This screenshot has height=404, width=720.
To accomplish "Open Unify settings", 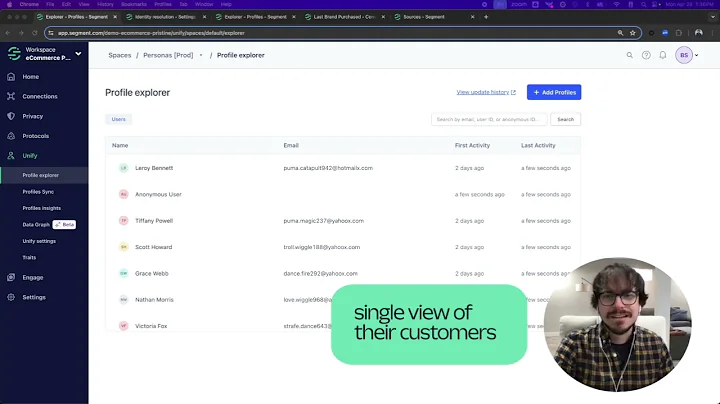I will [x=39, y=241].
